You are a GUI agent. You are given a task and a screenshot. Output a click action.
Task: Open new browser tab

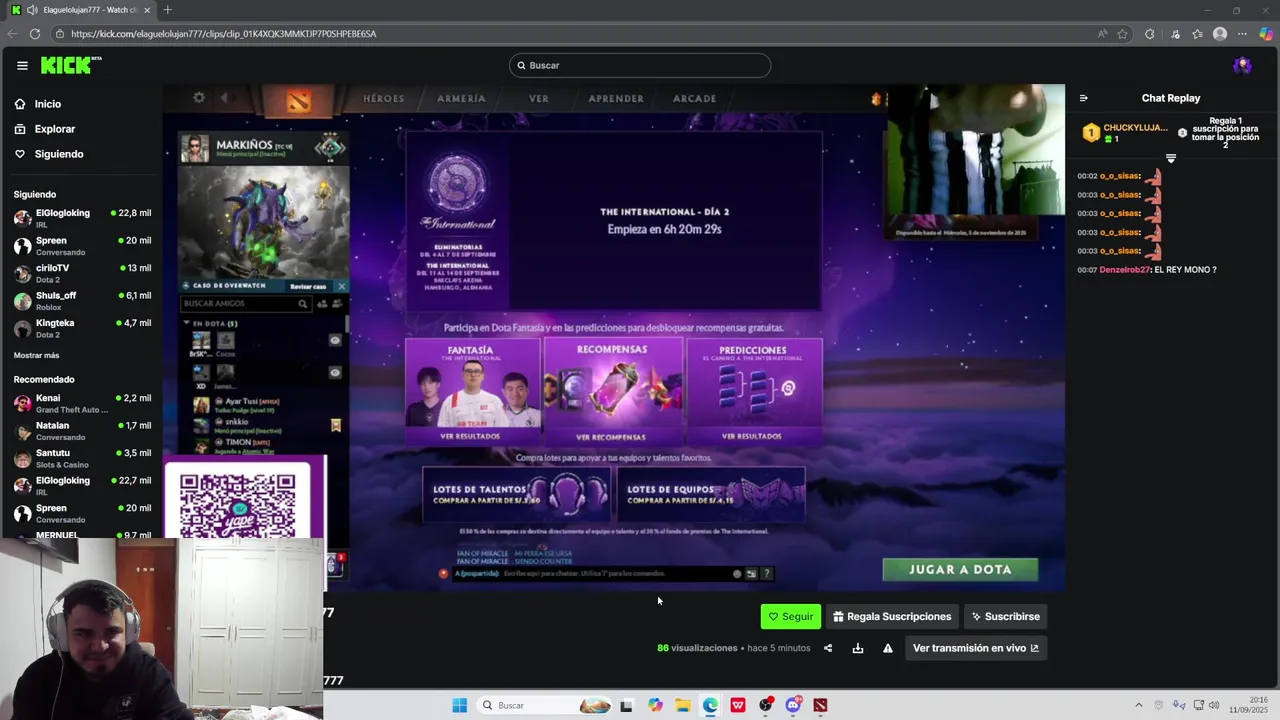167,10
